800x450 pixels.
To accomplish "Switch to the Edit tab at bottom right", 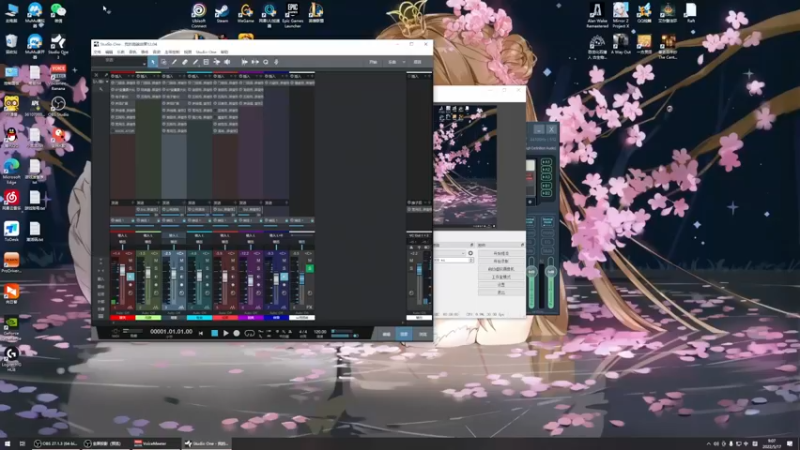I will (386, 334).
